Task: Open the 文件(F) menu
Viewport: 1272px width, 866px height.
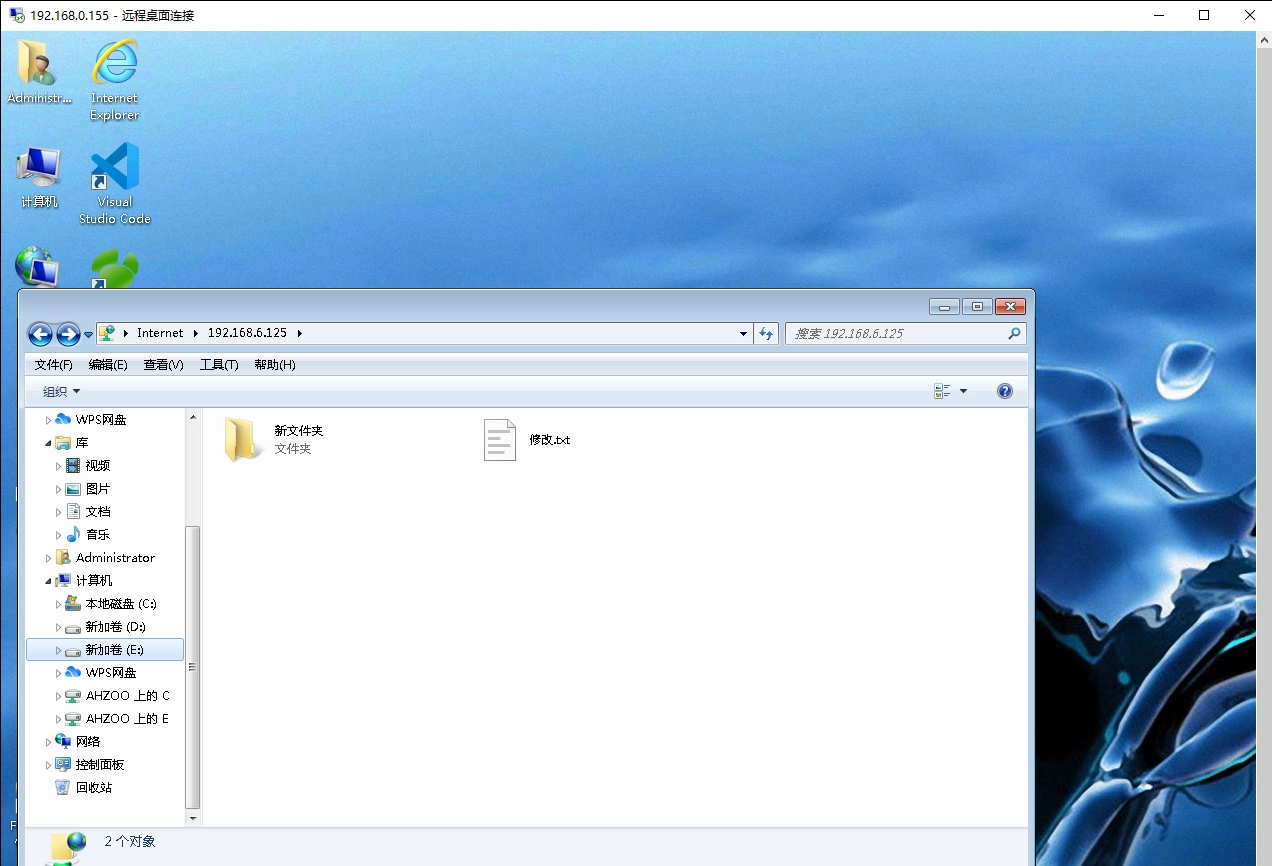Action: click(53, 365)
